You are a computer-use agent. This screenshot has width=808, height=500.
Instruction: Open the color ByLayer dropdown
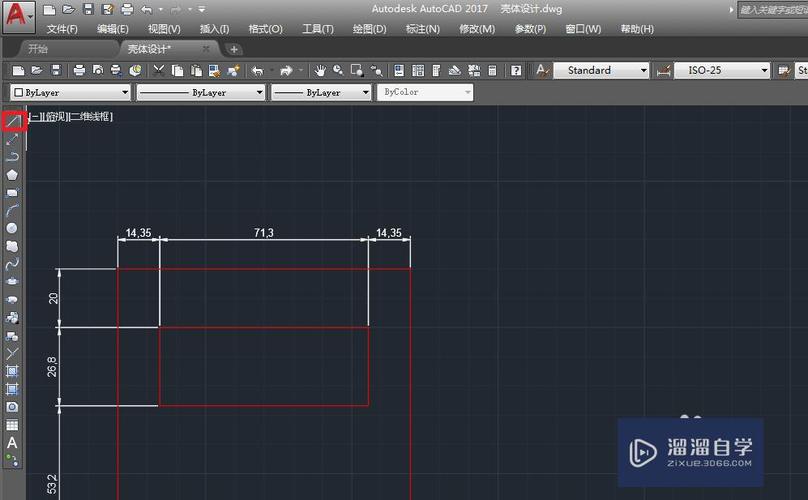[x=70, y=92]
